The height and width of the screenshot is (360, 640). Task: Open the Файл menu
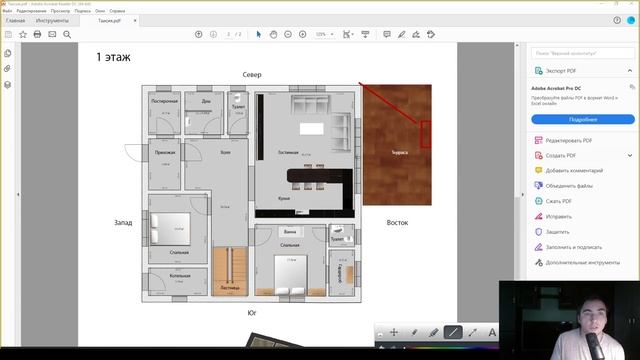7,11
